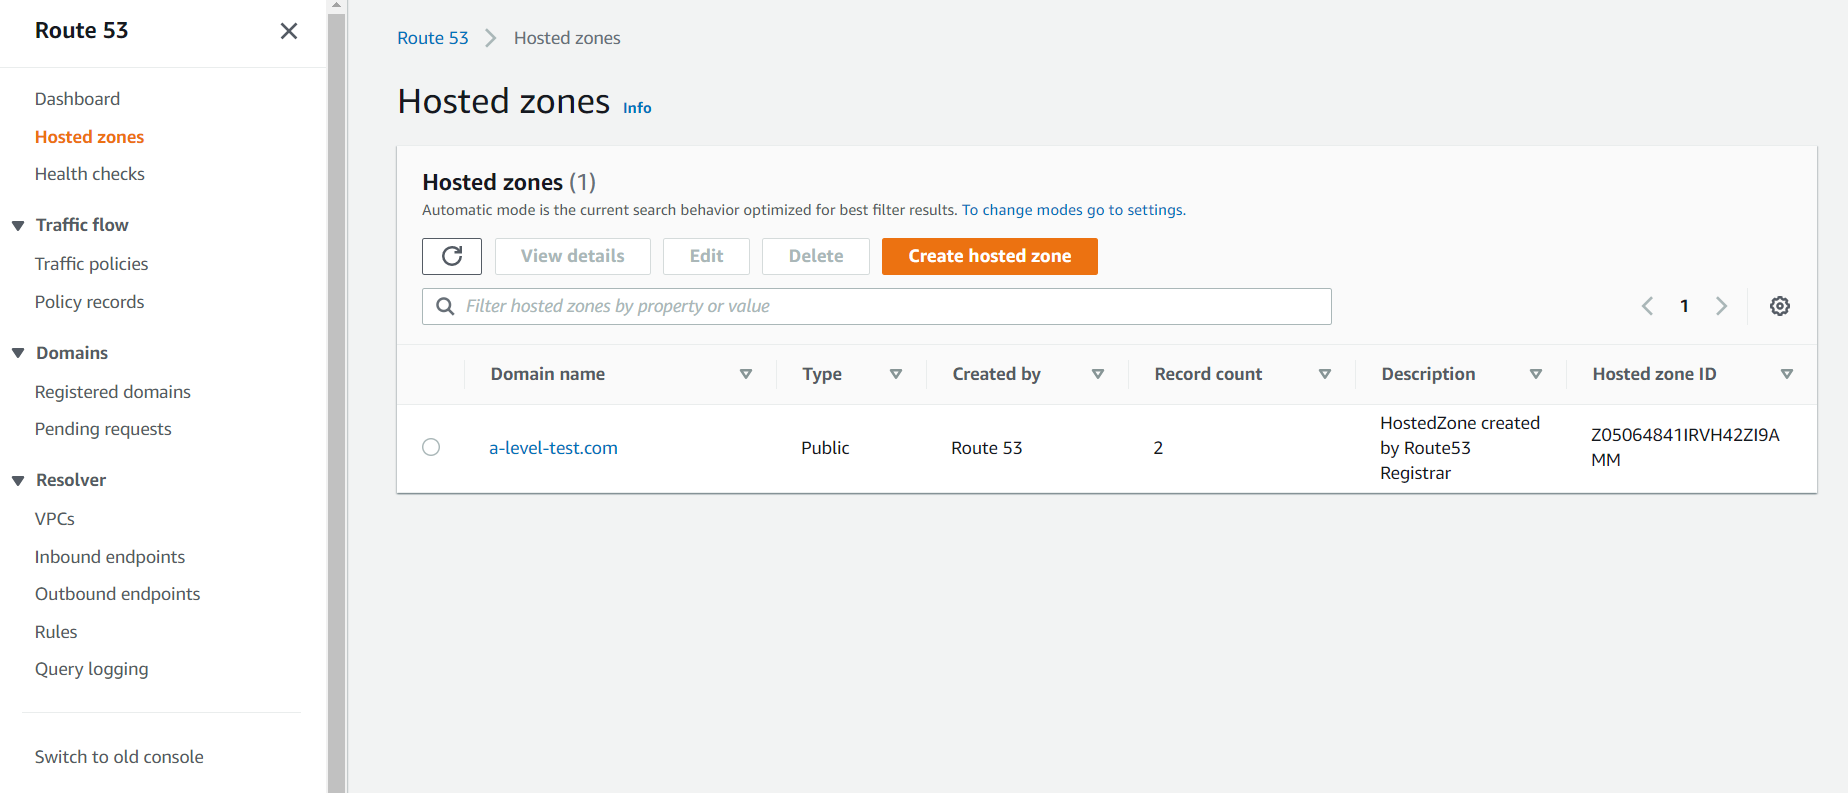Image resolution: width=1848 pixels, height=793 pixels.
Task: Sort by Created by column arrow
Action: point(1097,374)
